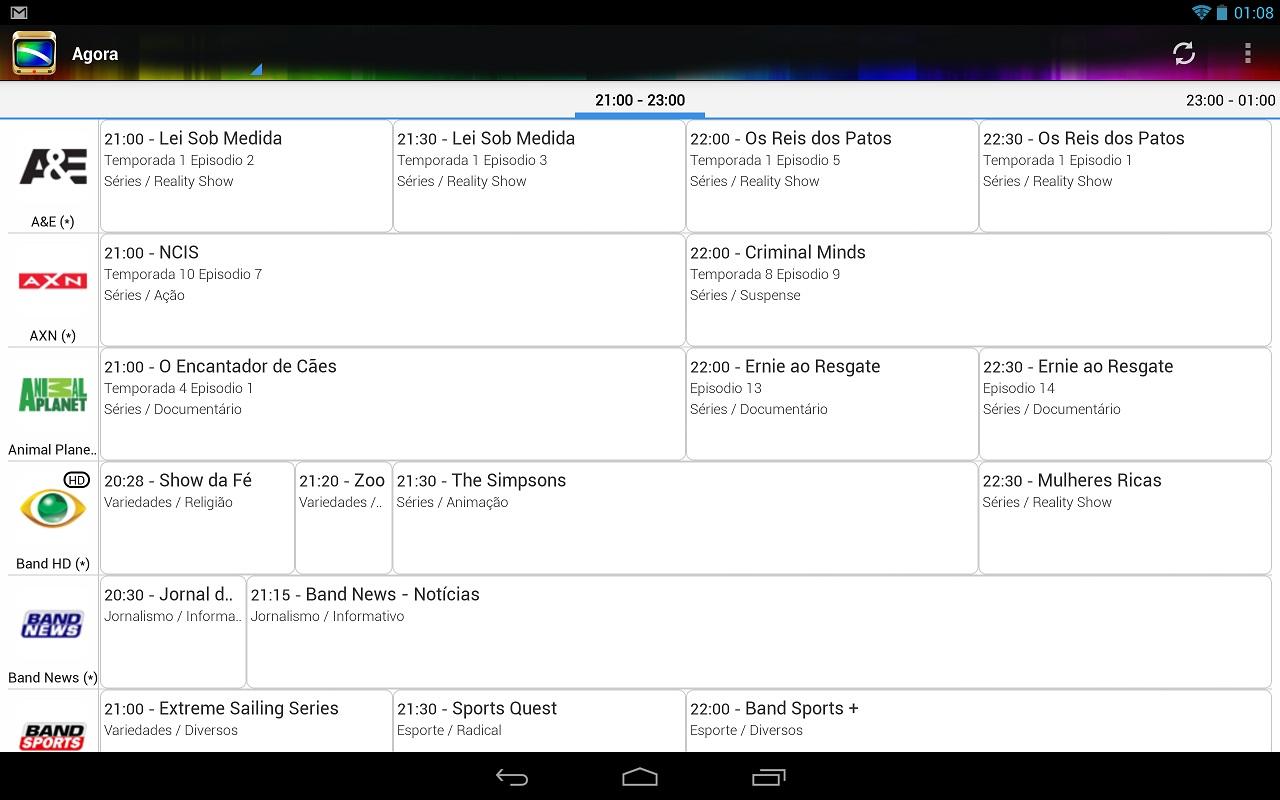Open the 21:30 The Simpsons program
Image resolution: width=1280 pixels, height=800 pixels.
pos(685,518)
